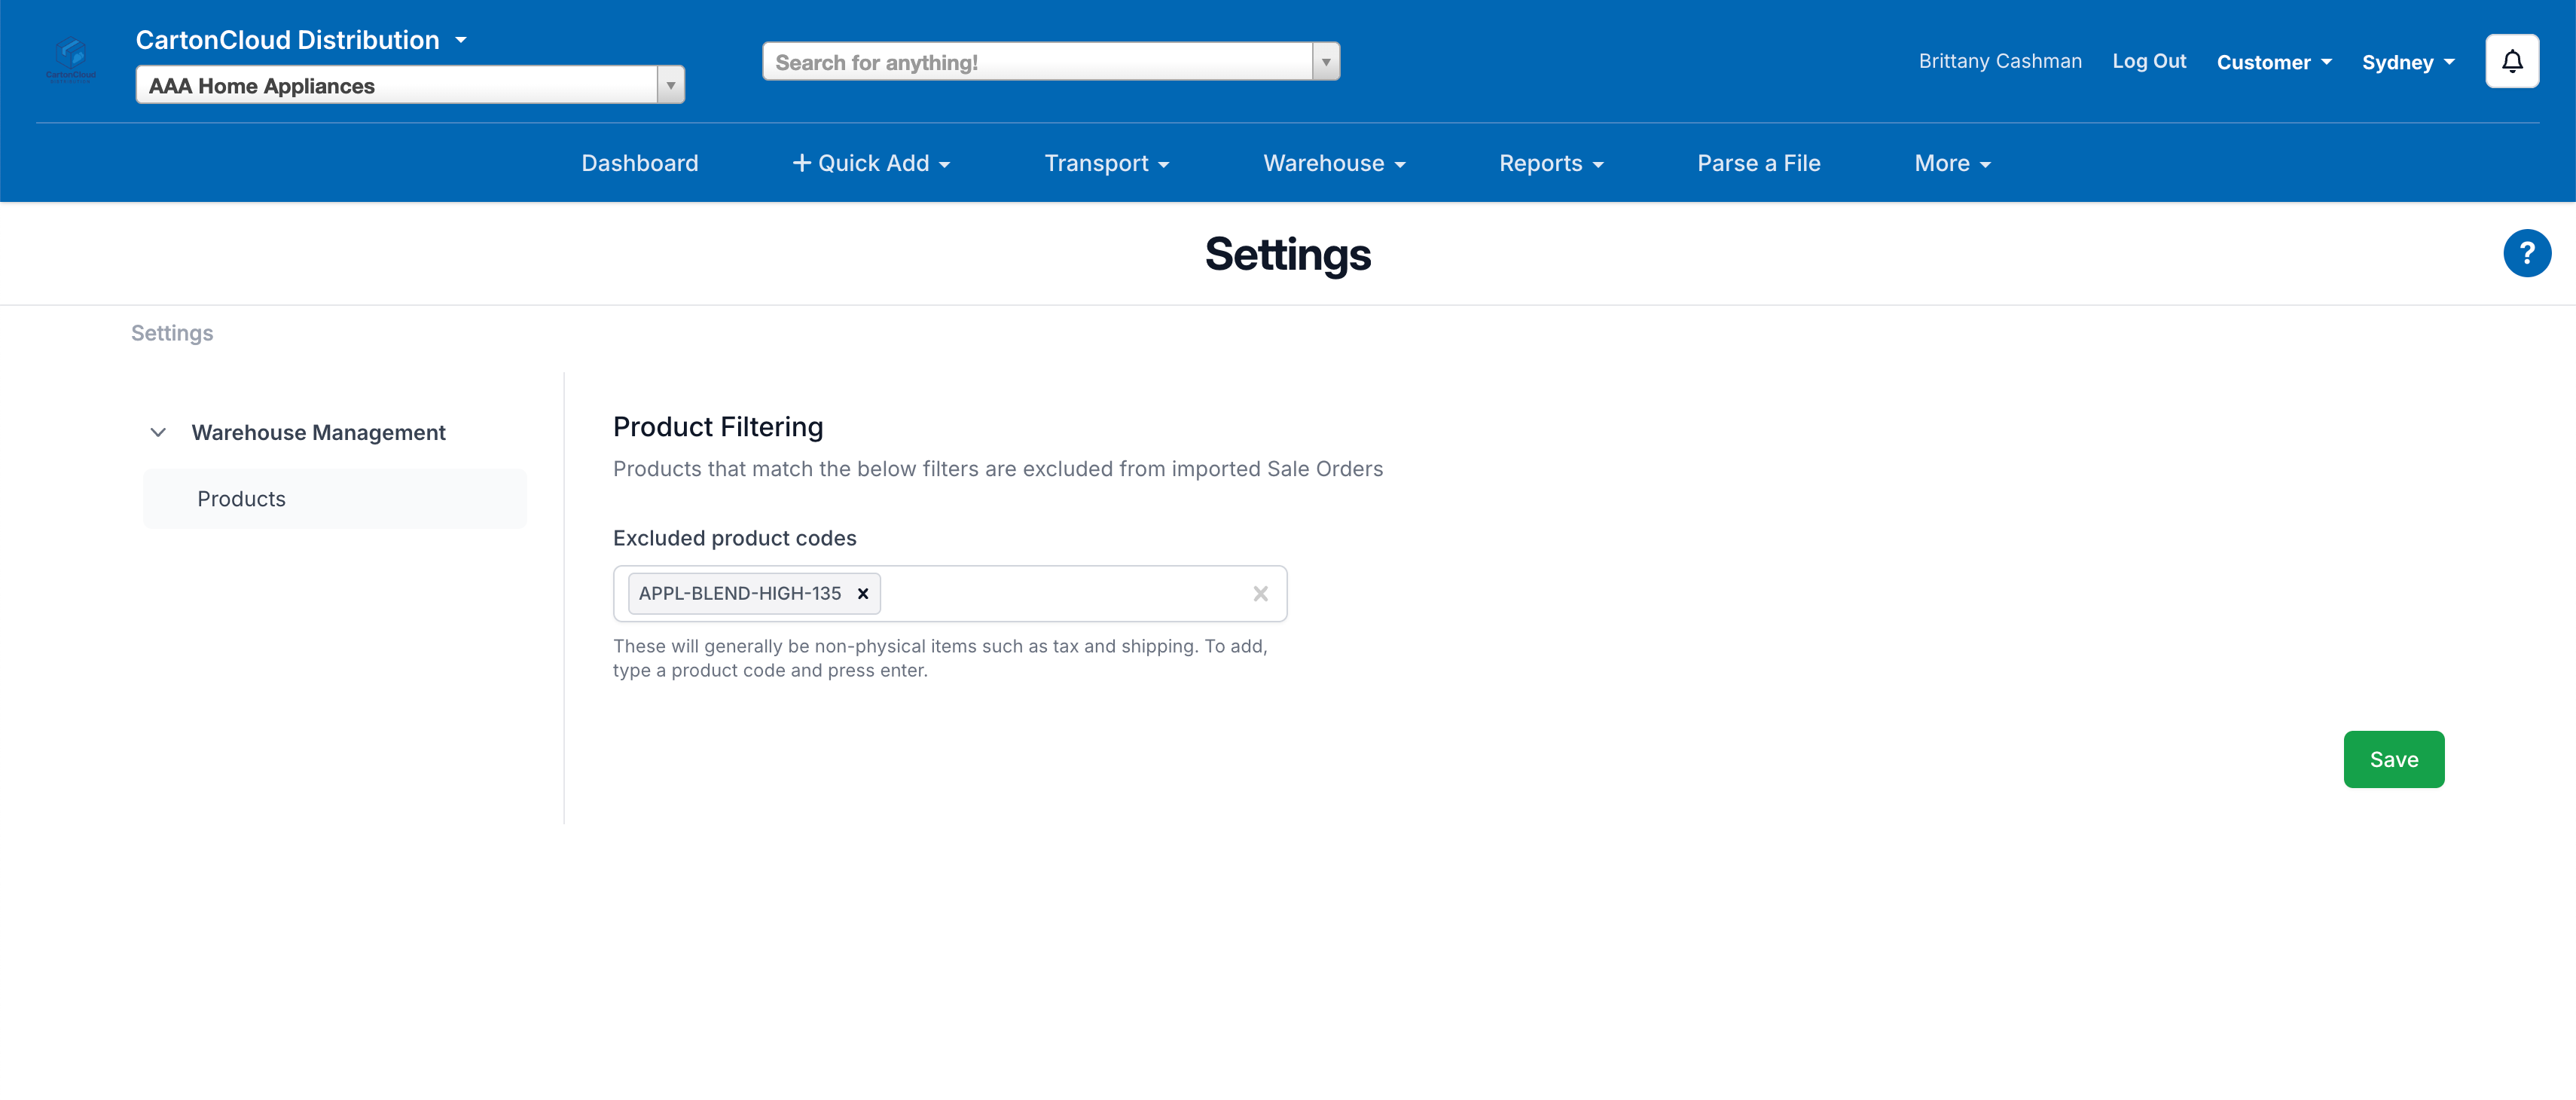The image size is (2576, 1100).
Task: Open the Customer role dropdown
Action: click(x=2273, y=62)
